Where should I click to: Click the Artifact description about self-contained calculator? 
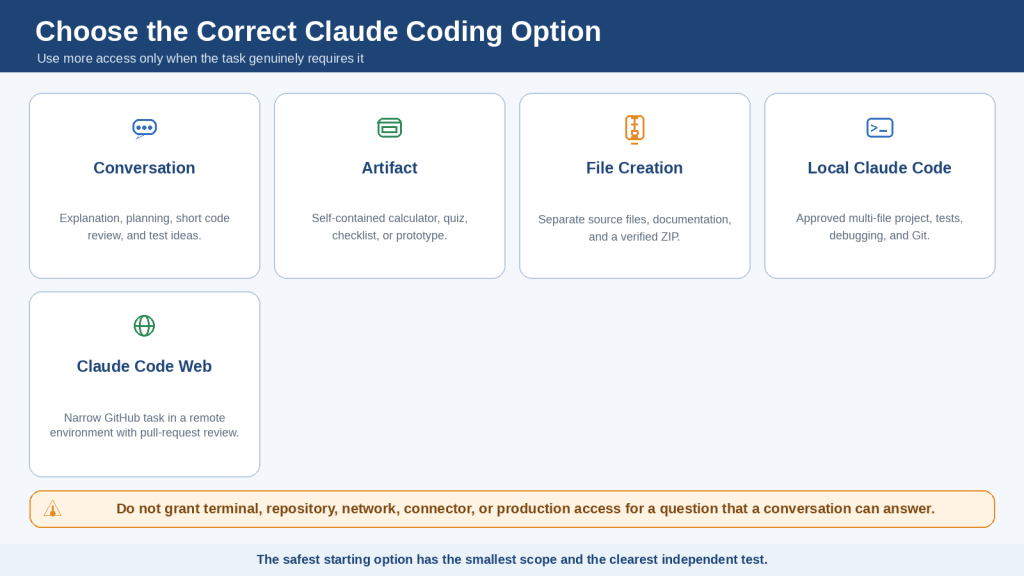click(389, 227)
